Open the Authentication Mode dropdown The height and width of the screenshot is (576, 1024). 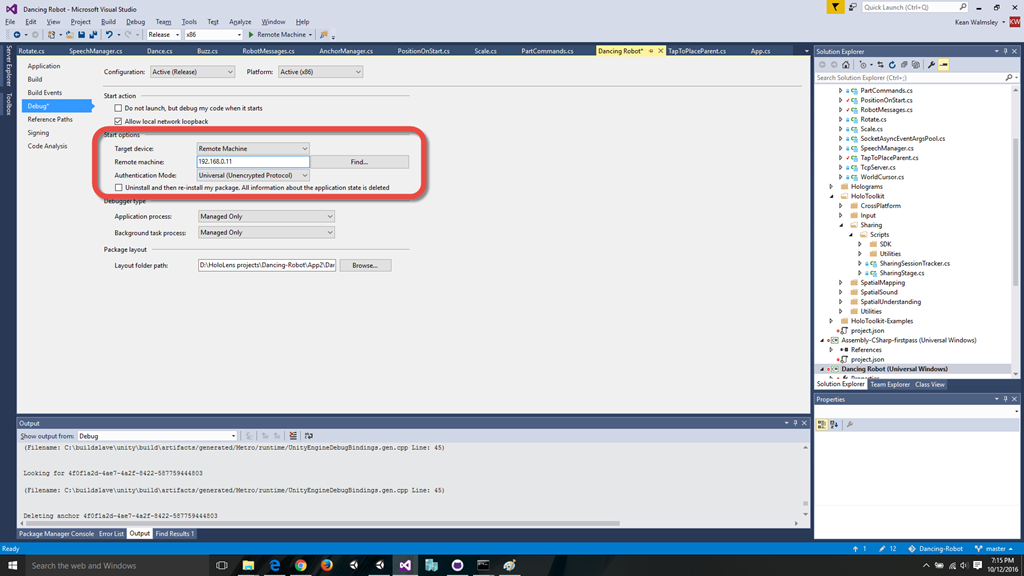(x=253, y=175)
